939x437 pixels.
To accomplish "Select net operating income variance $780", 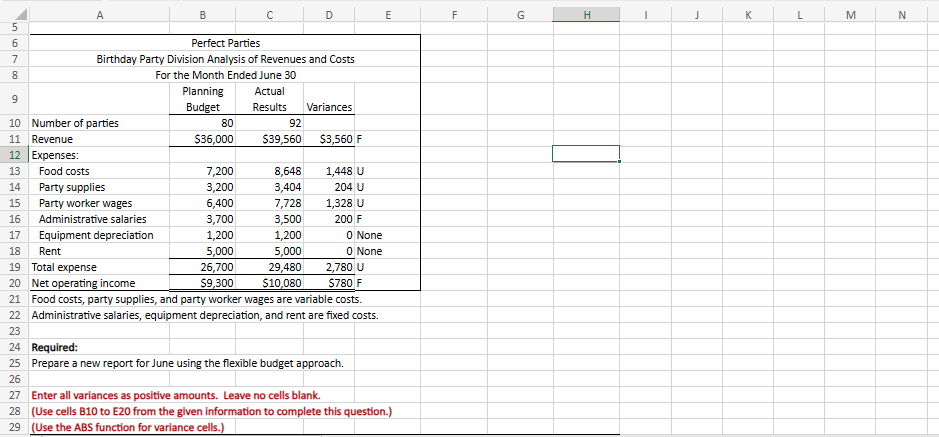I will click(x=329, y=283).
